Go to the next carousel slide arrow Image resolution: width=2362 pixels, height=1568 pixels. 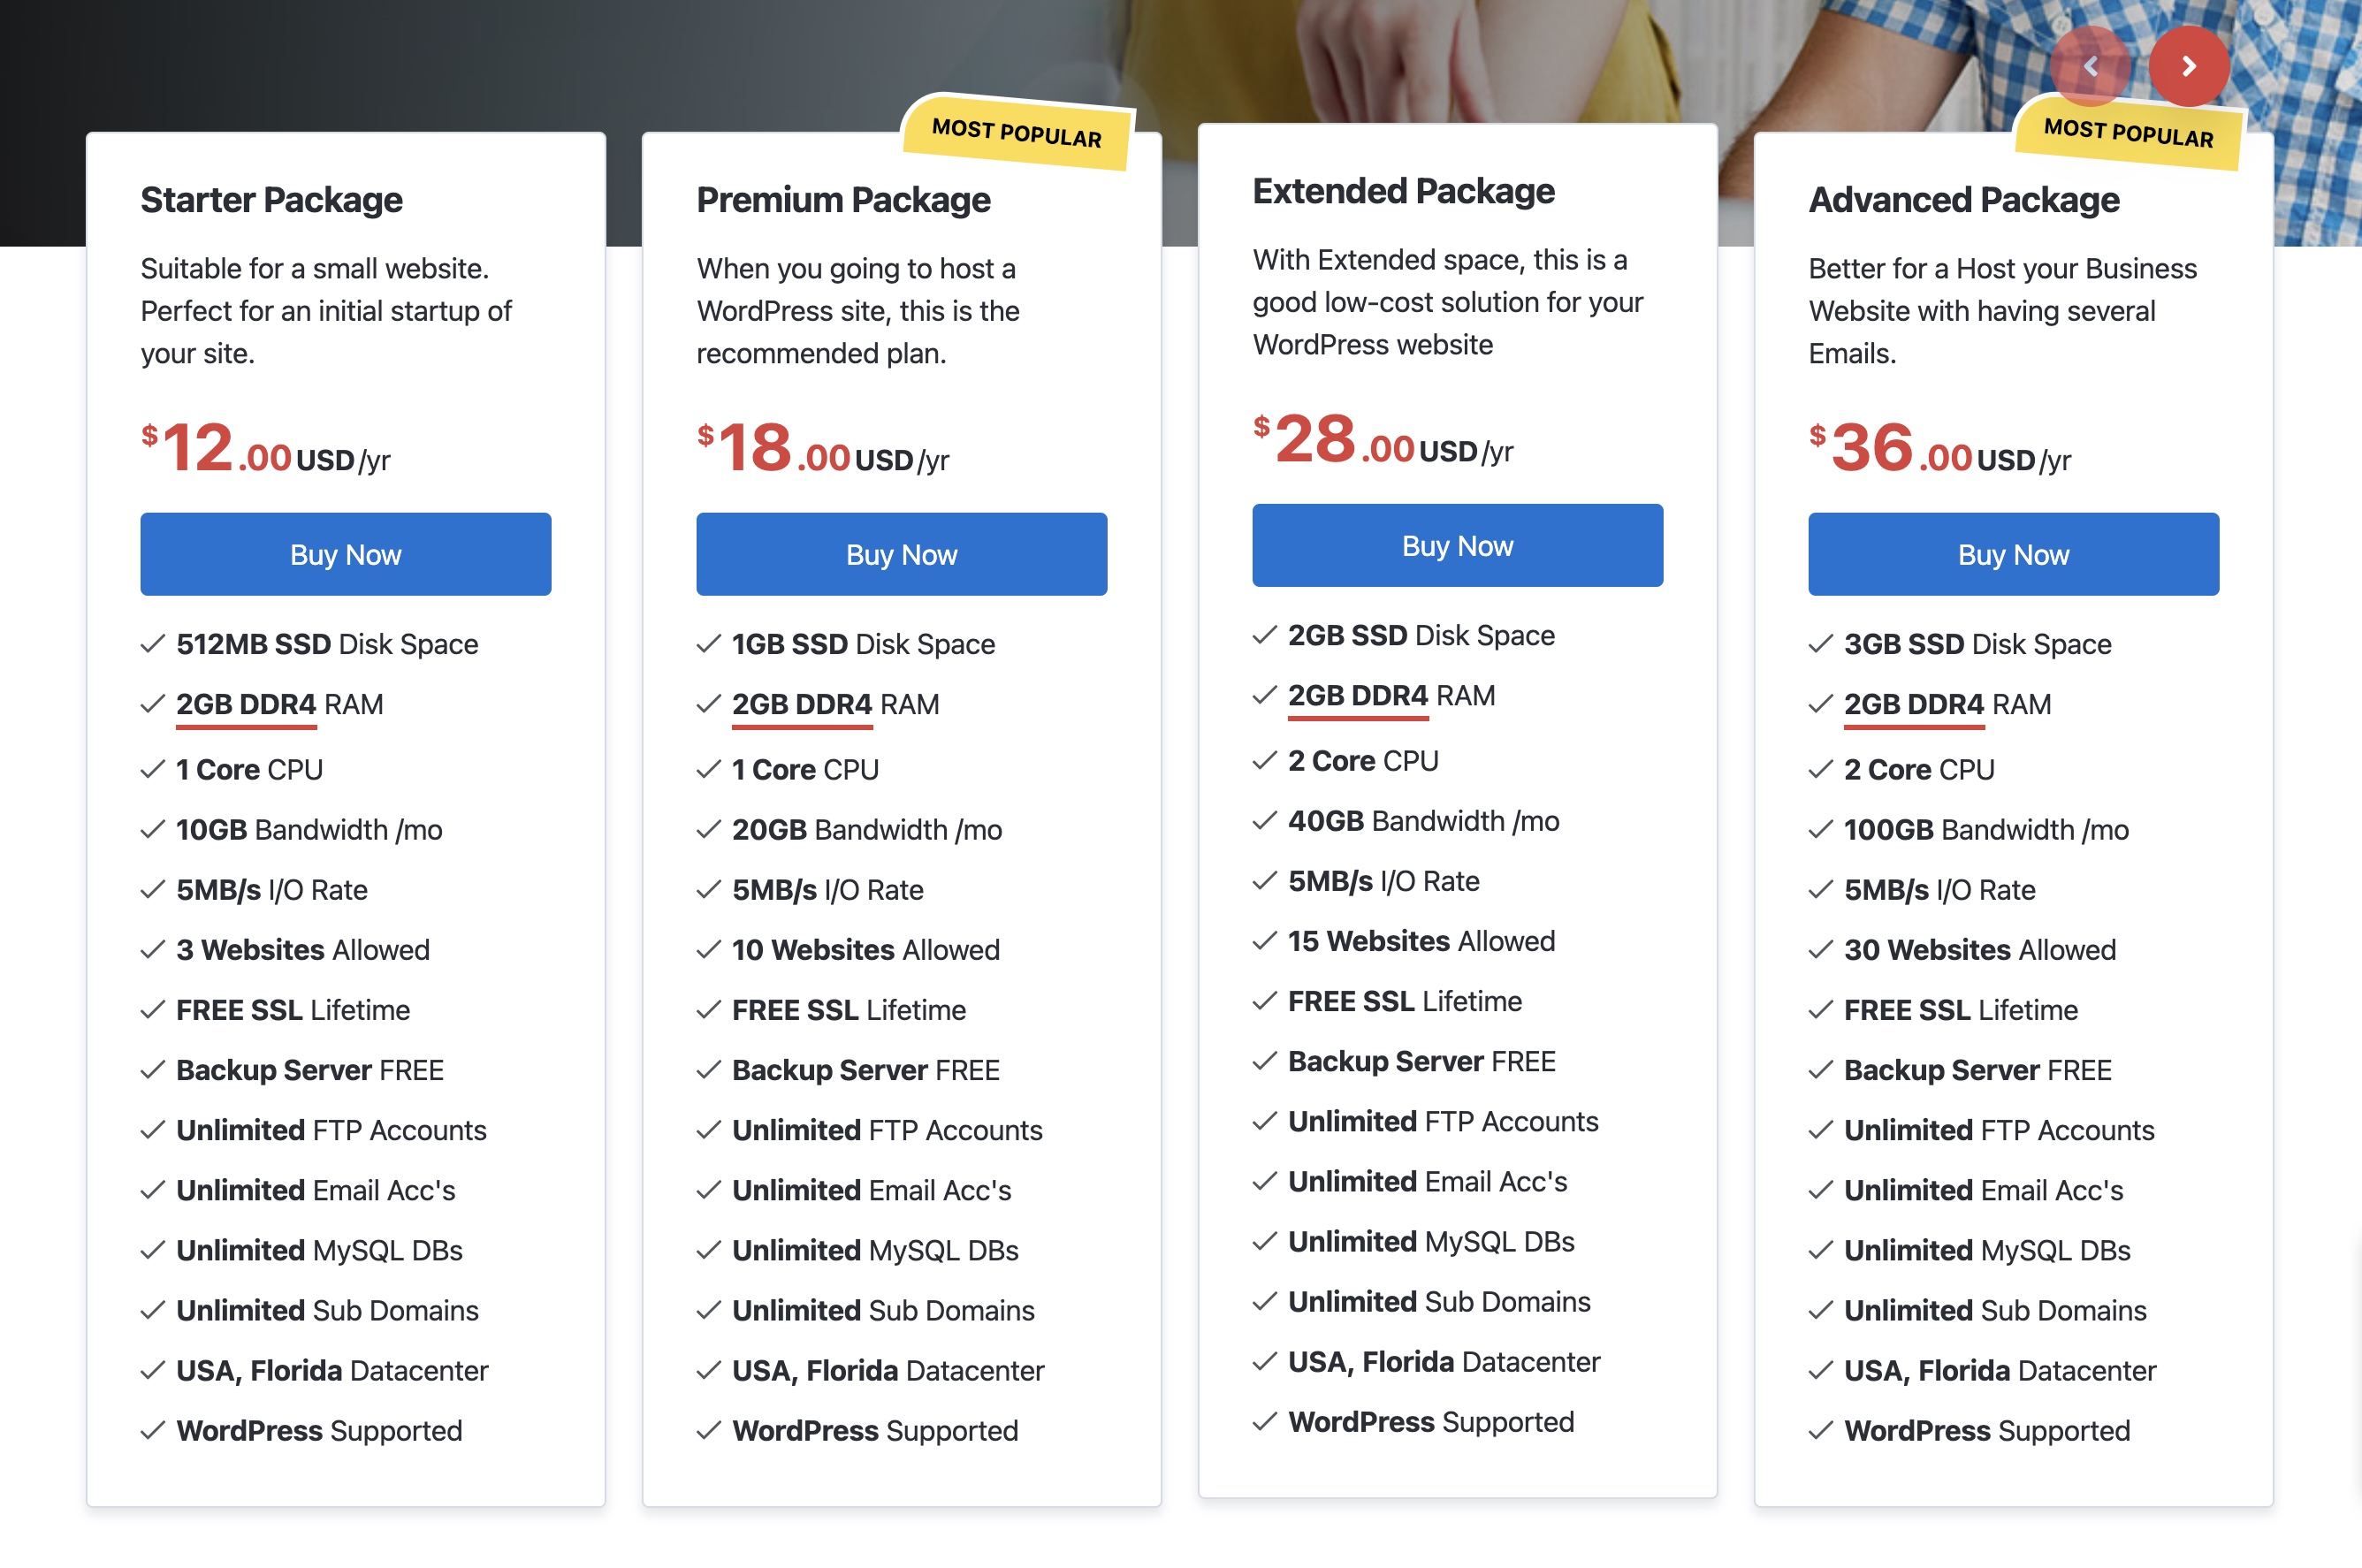tap(2188, 66)
